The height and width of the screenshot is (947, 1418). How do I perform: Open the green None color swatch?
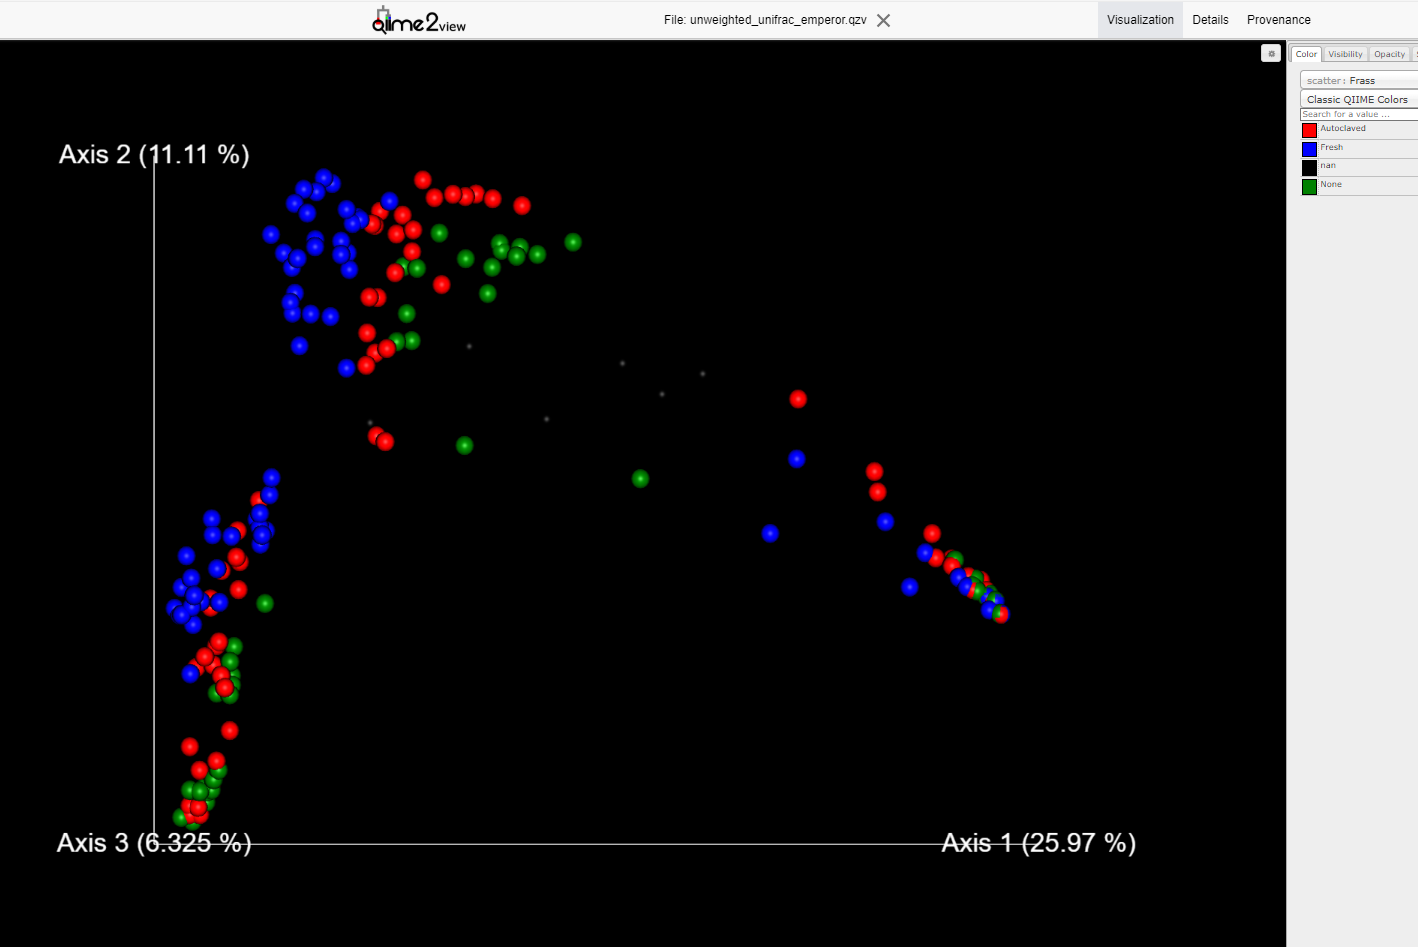click(1309, 186)
